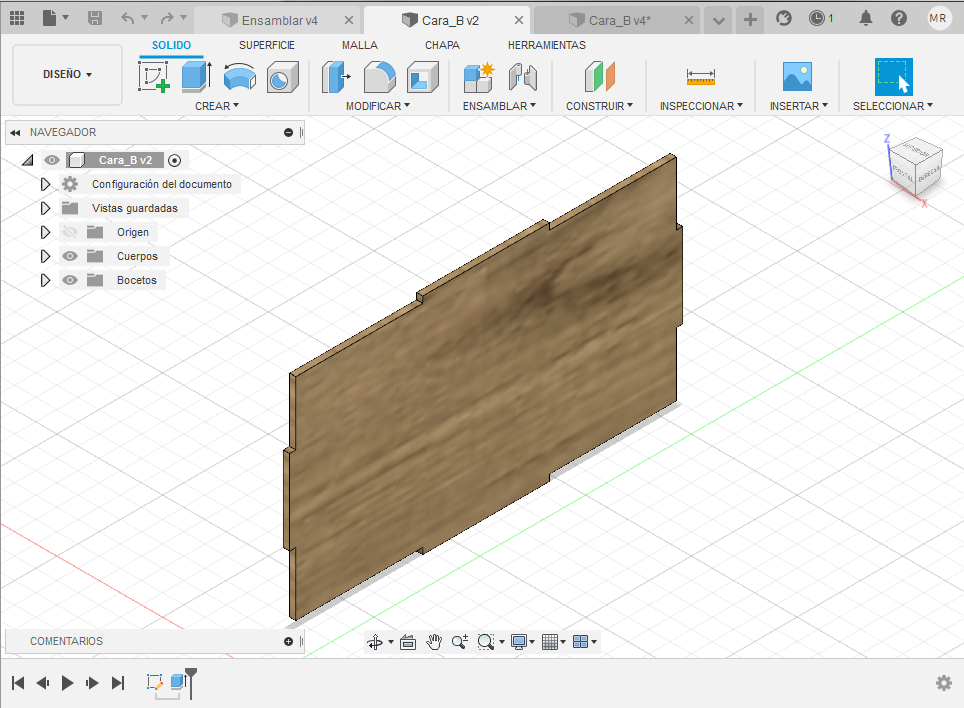
Task: Open the Construir dropdown menu
Action: pos(599,106)
